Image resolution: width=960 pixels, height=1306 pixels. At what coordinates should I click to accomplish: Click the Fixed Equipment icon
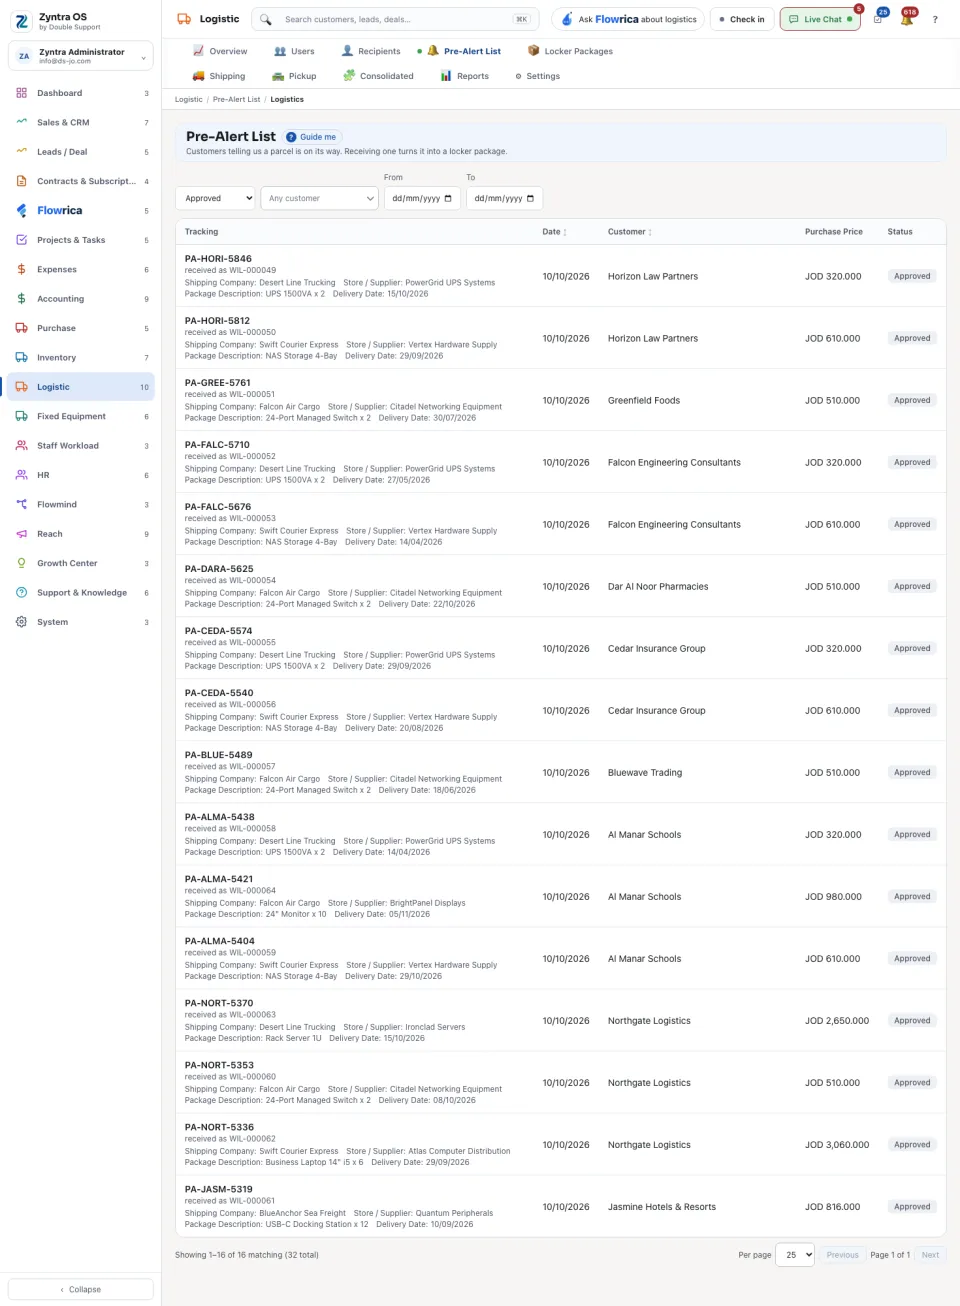click(x=21, y=416)
